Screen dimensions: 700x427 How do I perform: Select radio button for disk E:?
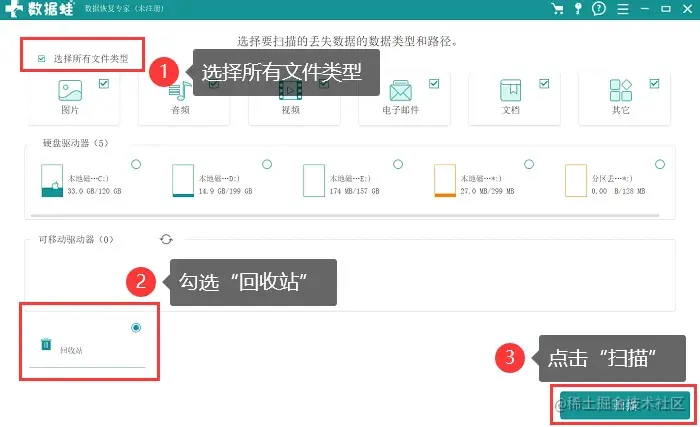398,164
